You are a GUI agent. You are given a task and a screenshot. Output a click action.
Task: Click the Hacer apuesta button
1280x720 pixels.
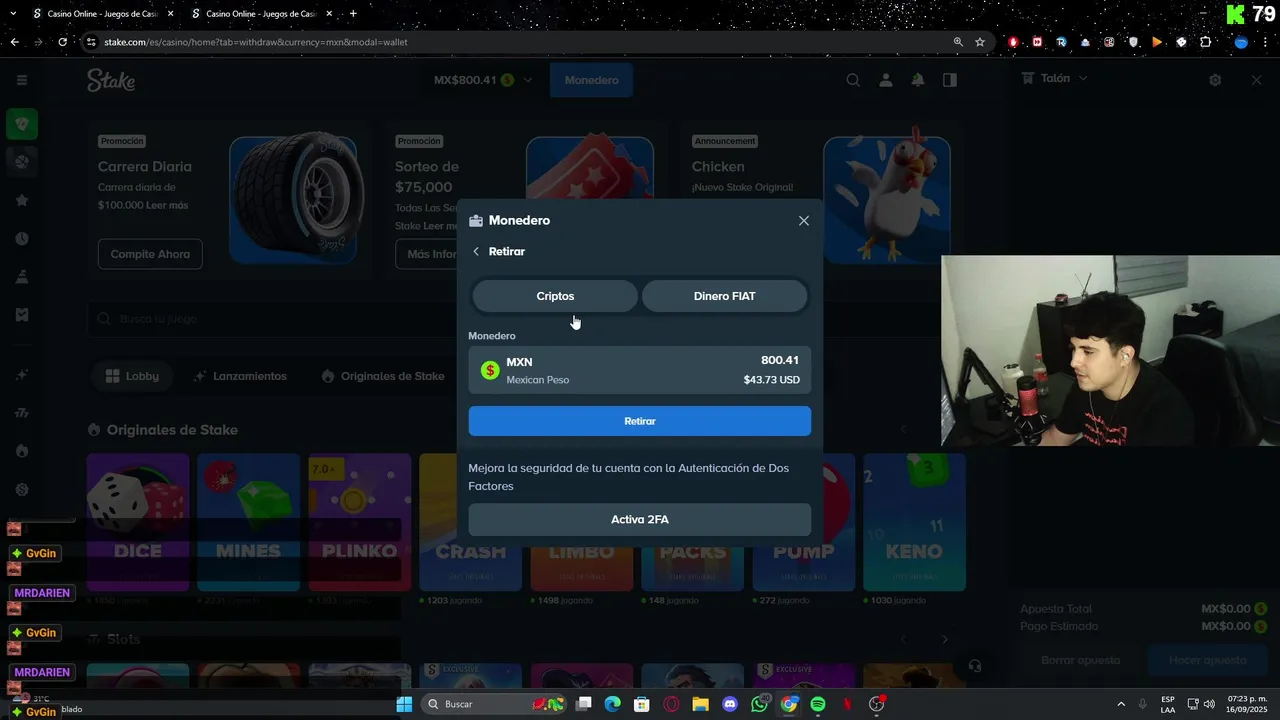pyautogui.click(x=1207, y=660)
